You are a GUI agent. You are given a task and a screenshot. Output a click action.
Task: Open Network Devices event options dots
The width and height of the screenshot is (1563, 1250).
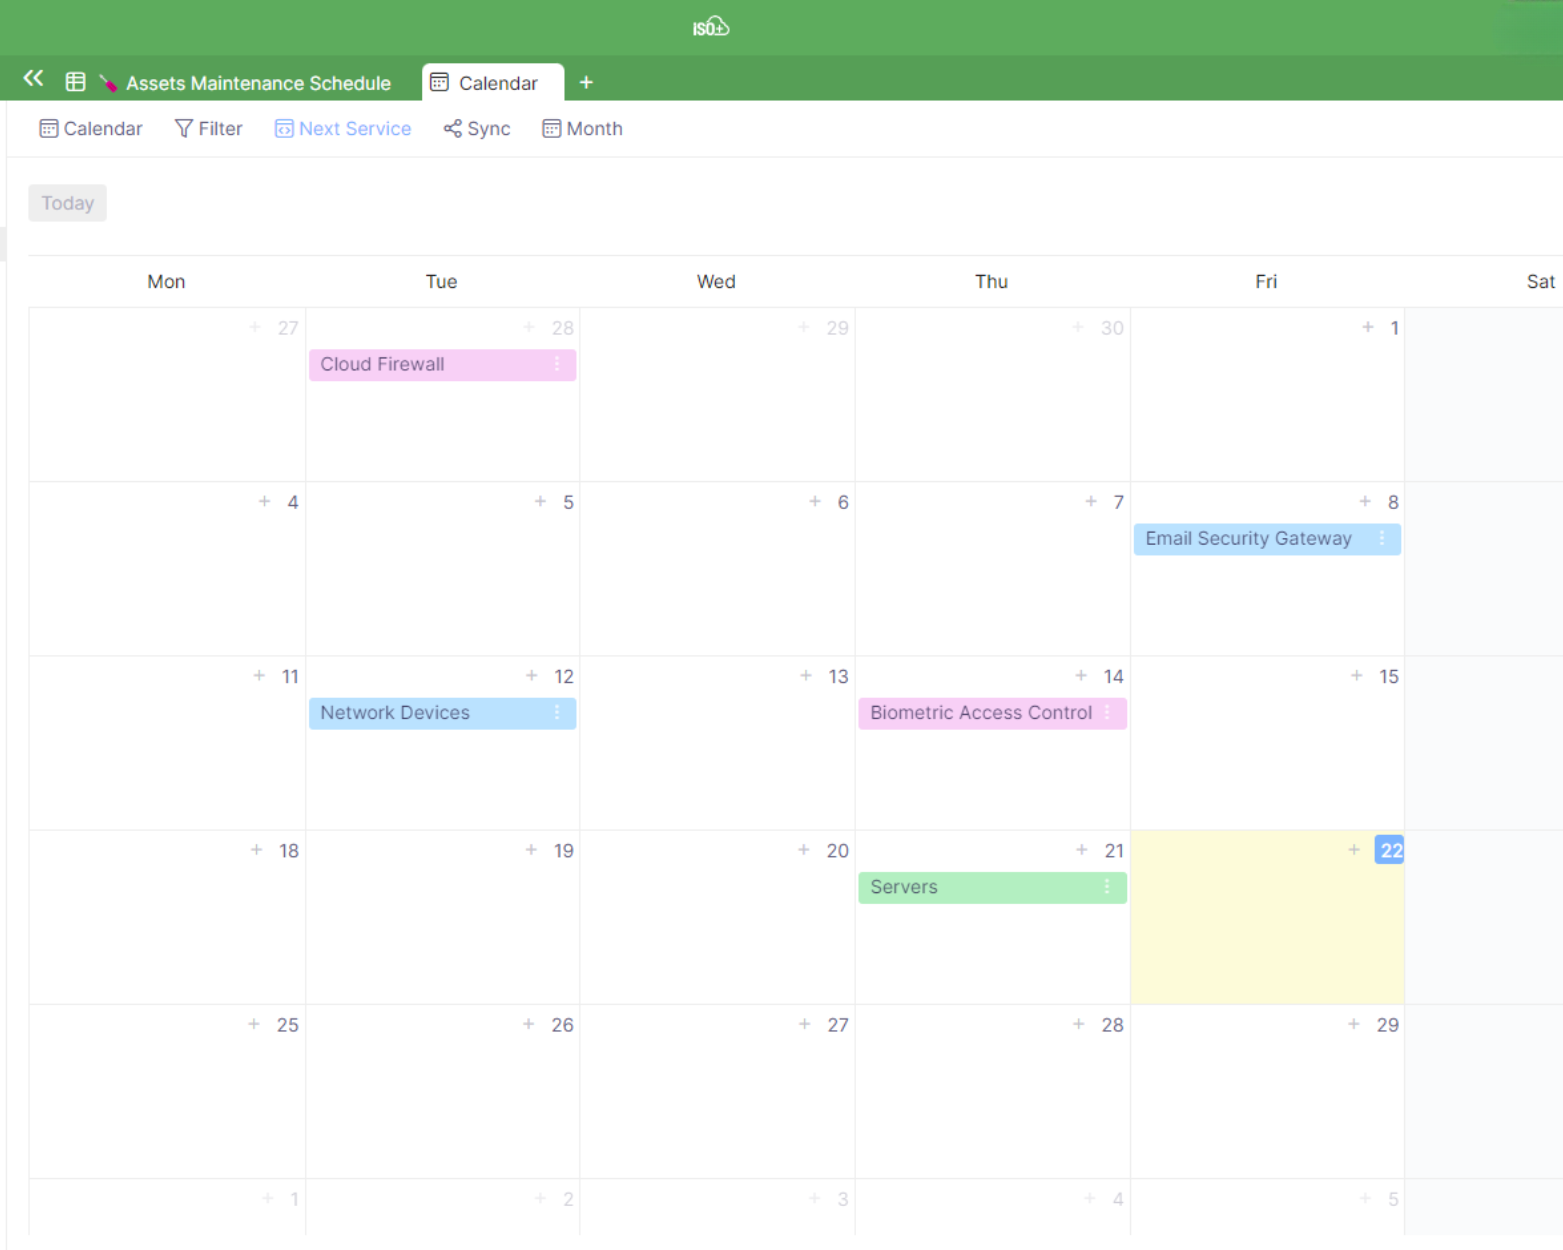[557, 713]
